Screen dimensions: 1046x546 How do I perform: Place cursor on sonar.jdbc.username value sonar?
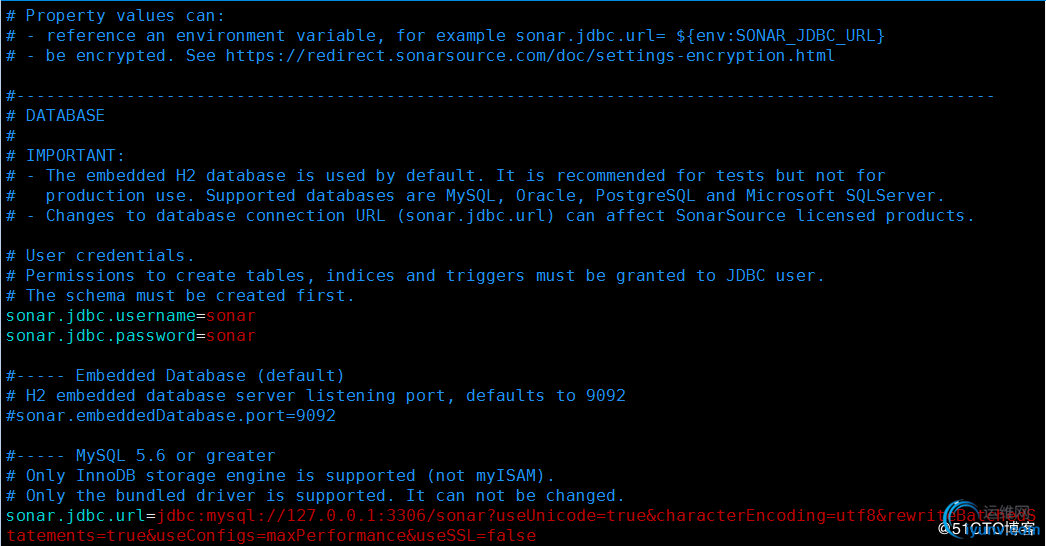pyautogui.click(x=231, y=316)
